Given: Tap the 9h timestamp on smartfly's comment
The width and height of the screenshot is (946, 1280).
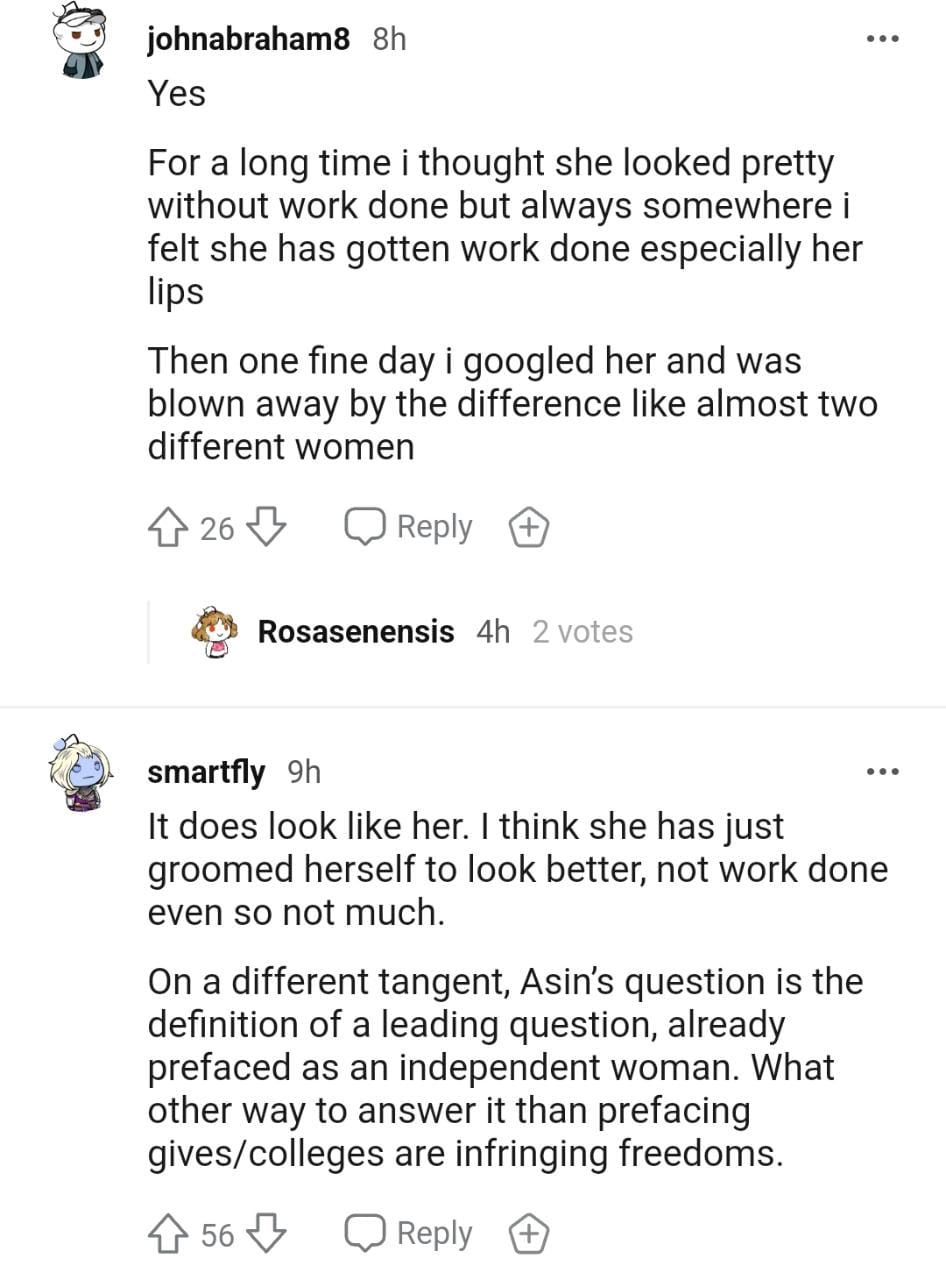Looking at the screenshot, I should coord(304,772).
